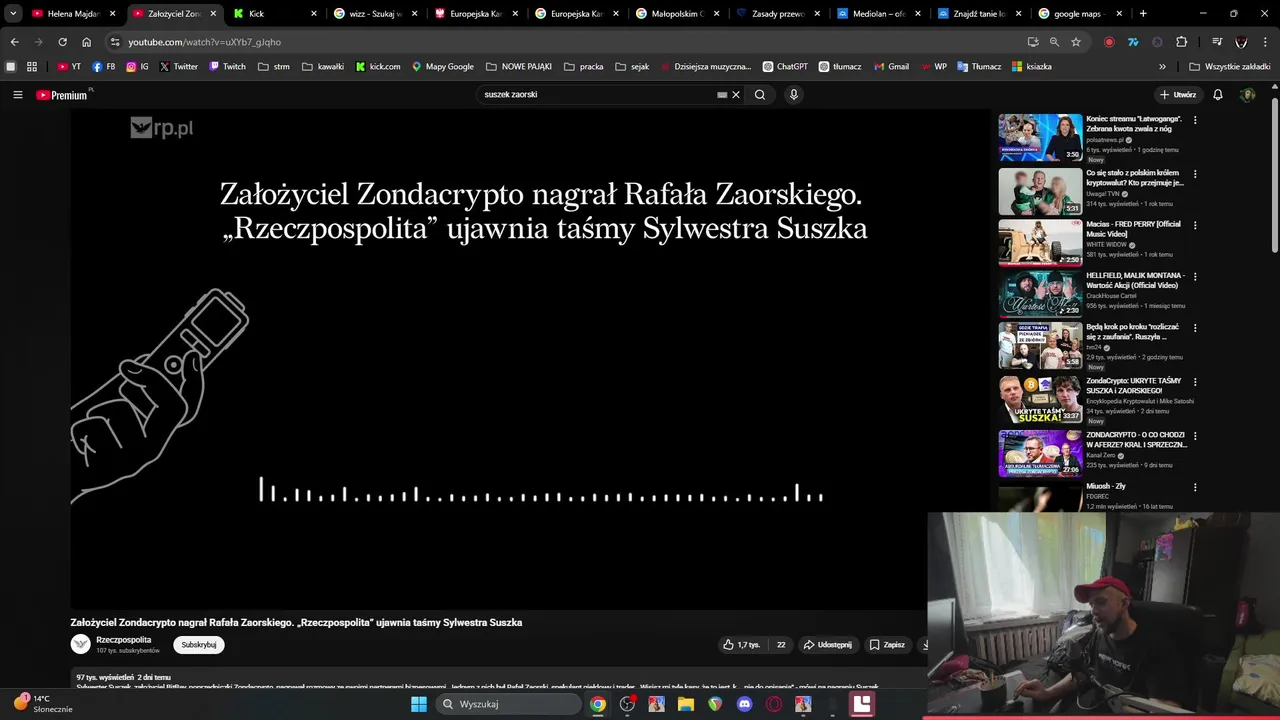This screenshot has height=720, width=1280.
Task: Like the video with thumbs up
Action: pos(741,645)
